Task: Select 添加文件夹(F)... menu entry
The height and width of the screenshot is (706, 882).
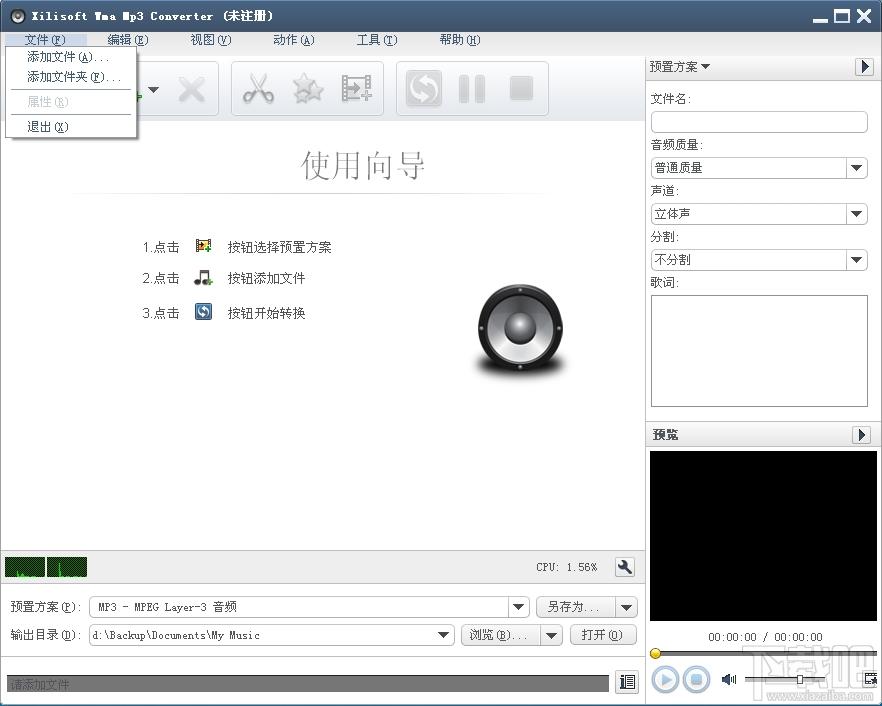Action: click(71, 77)
